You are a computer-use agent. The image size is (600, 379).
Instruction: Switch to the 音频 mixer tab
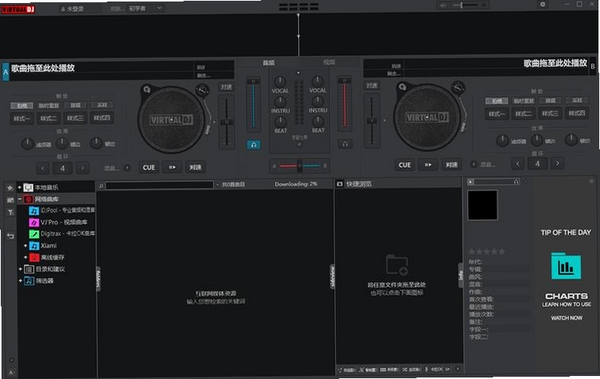click(269, 62)
